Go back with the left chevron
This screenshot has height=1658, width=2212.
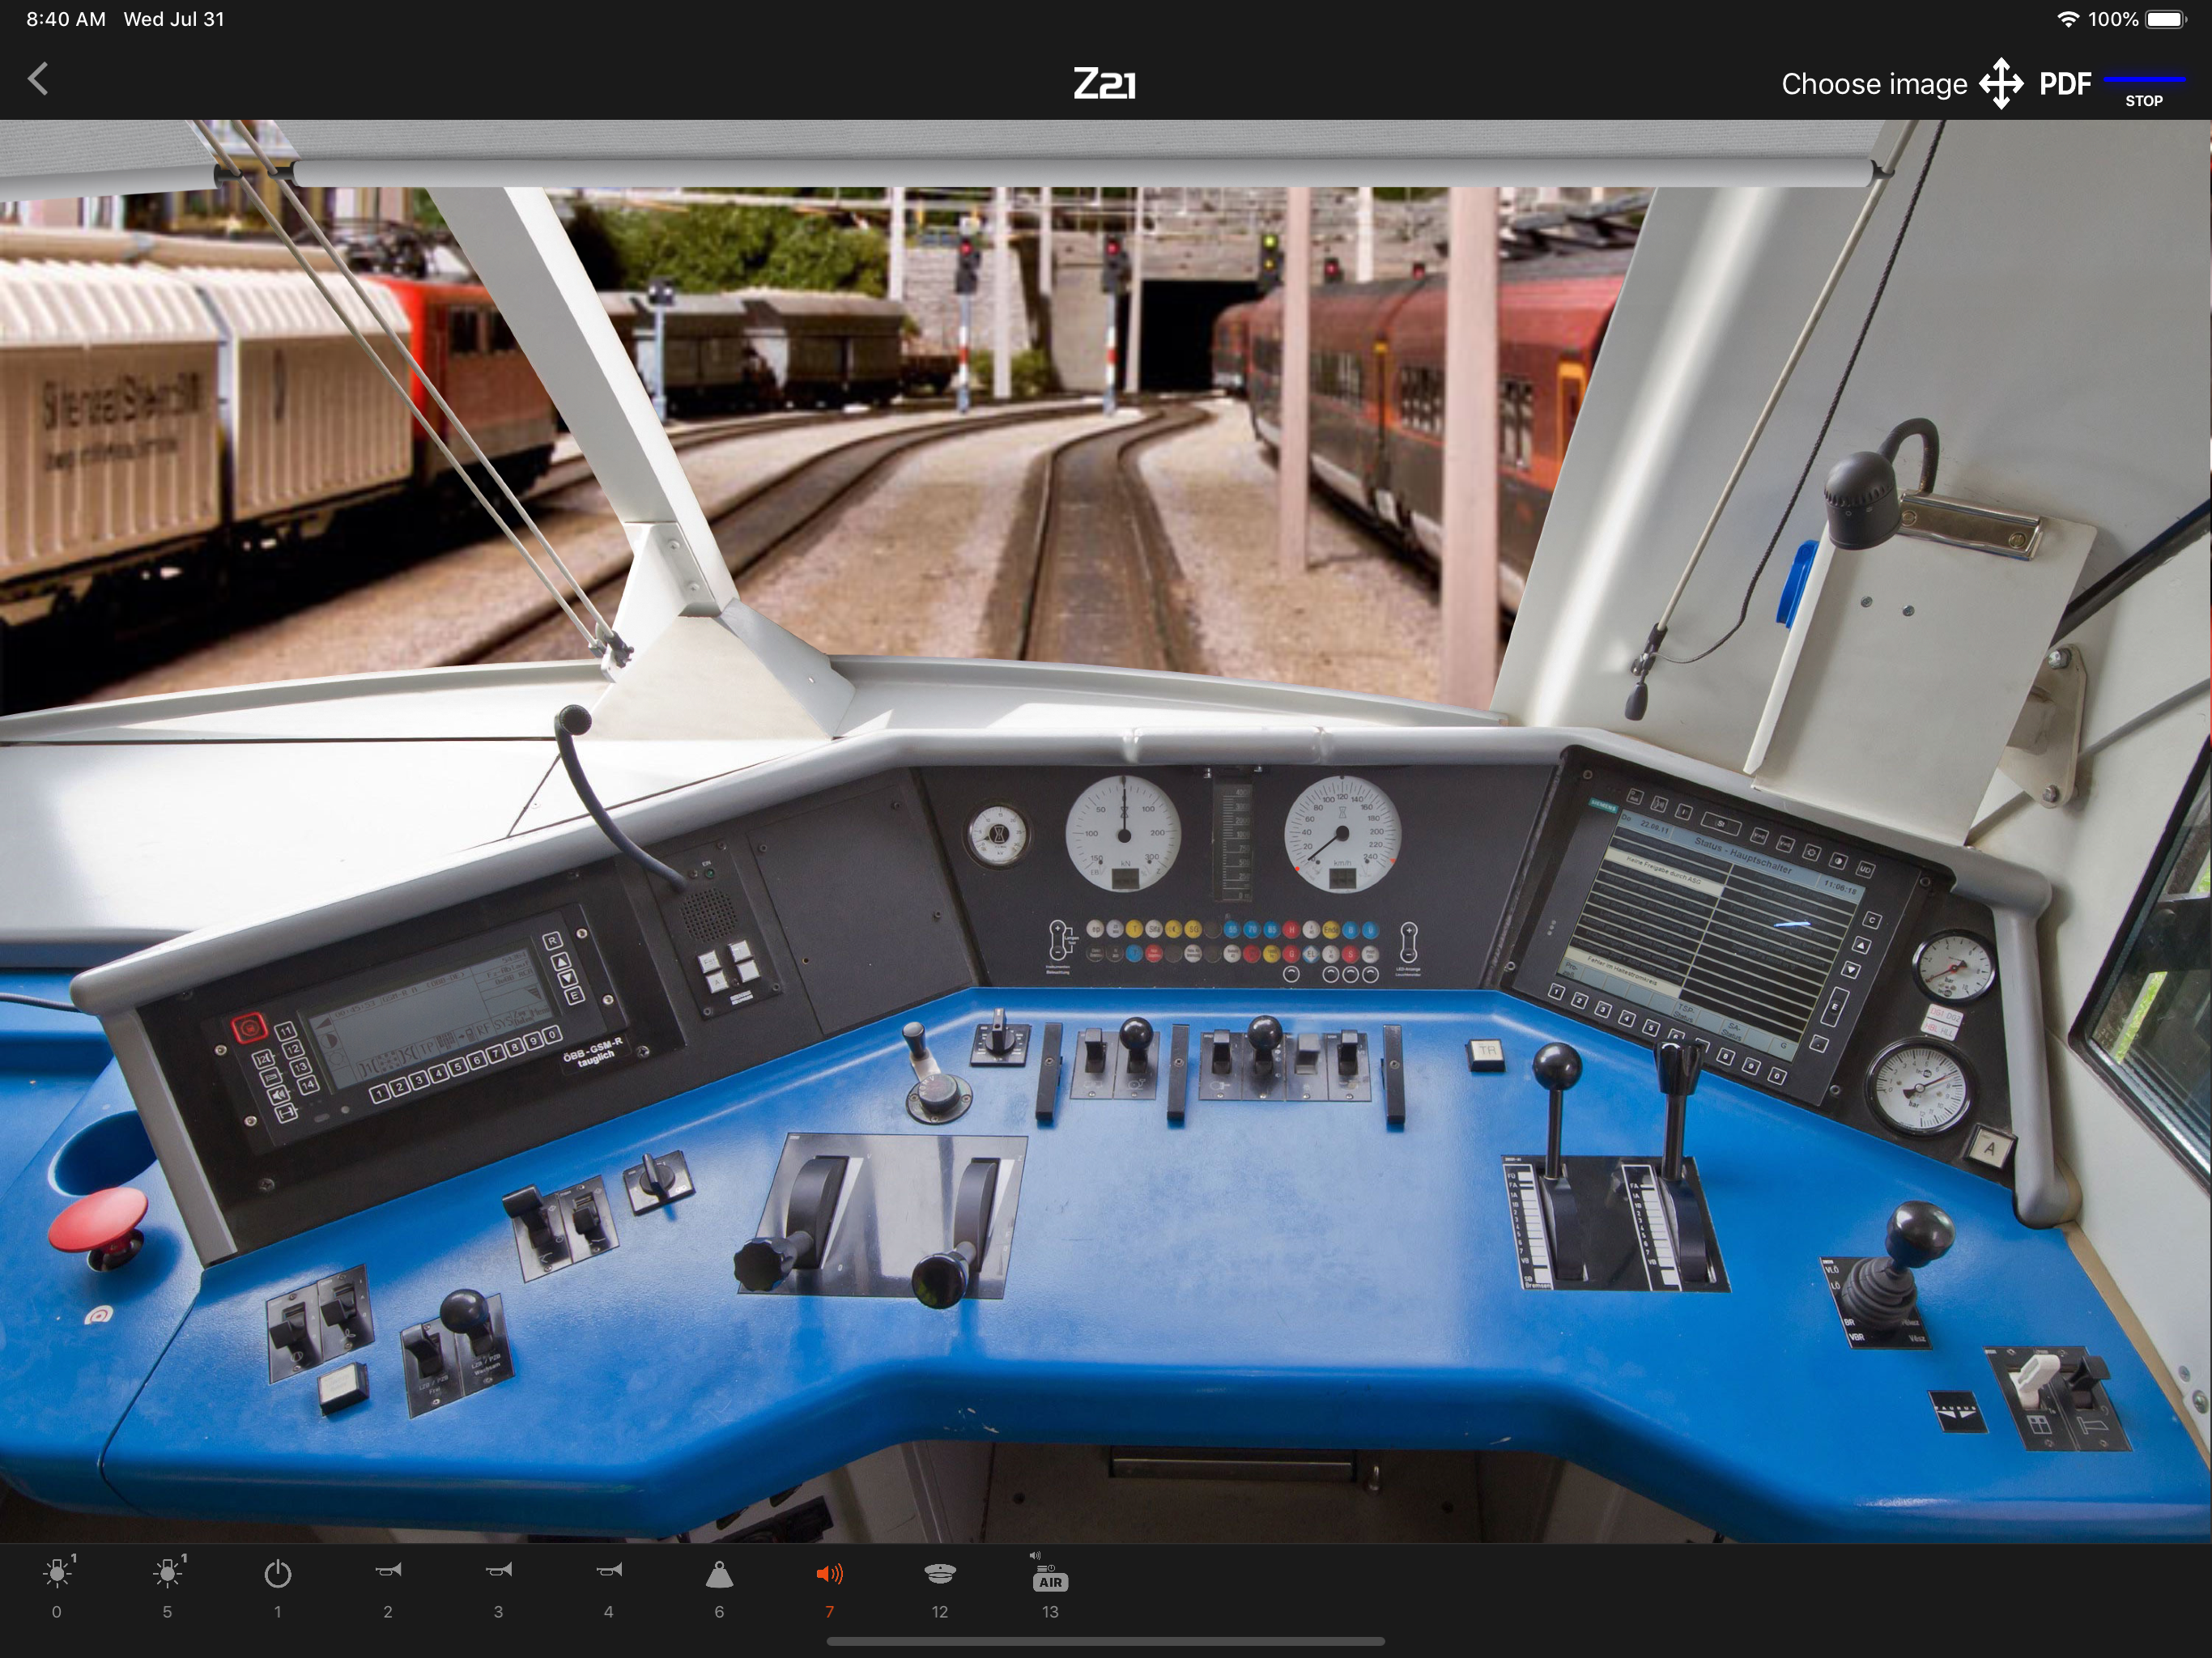[38, 79]
